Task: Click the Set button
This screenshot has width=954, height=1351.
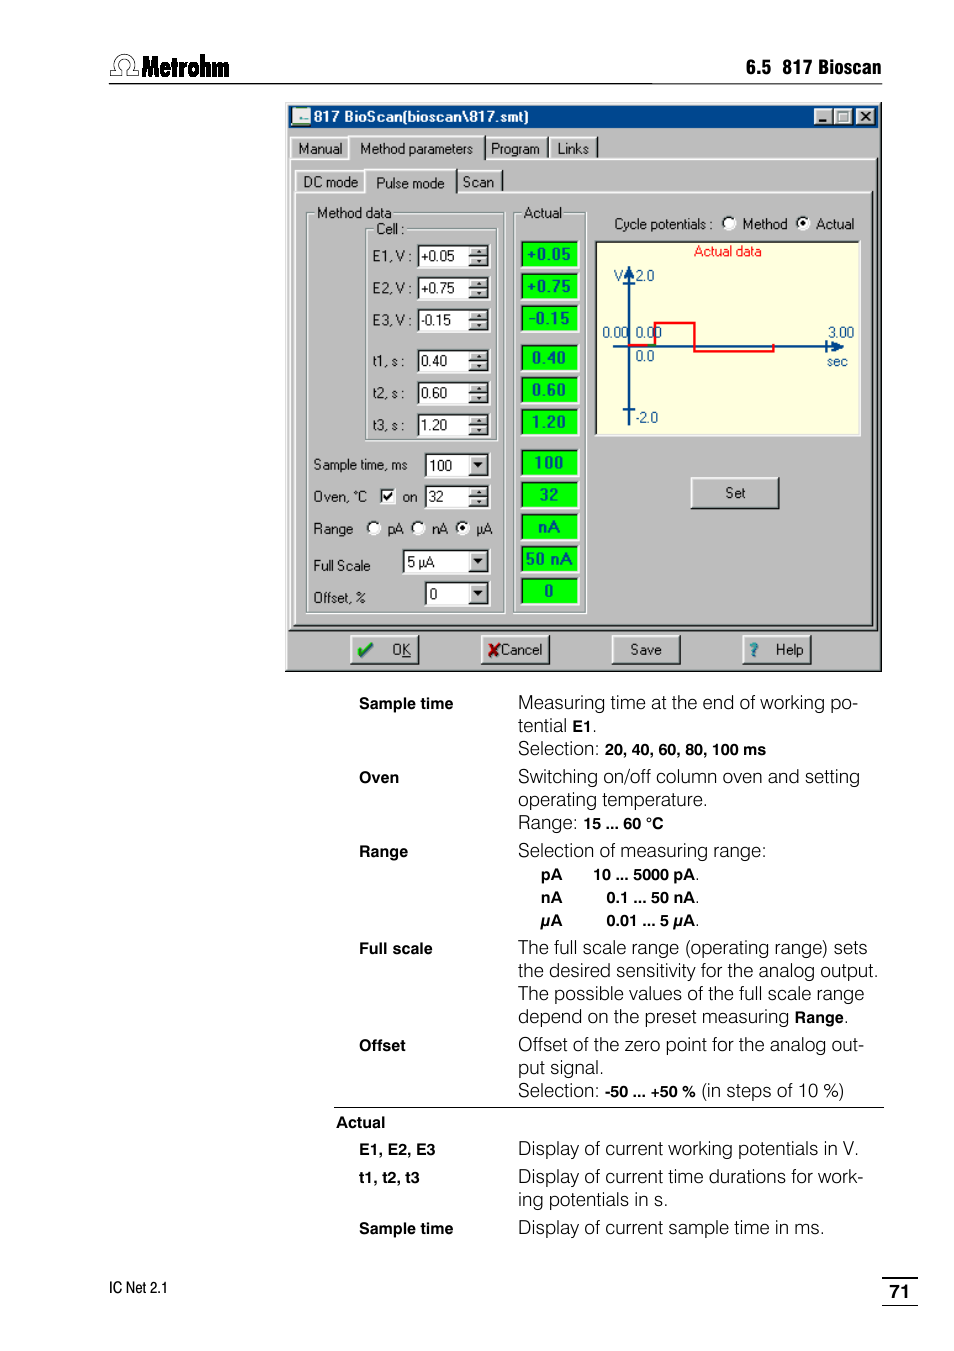Action: tap(735, 493)
